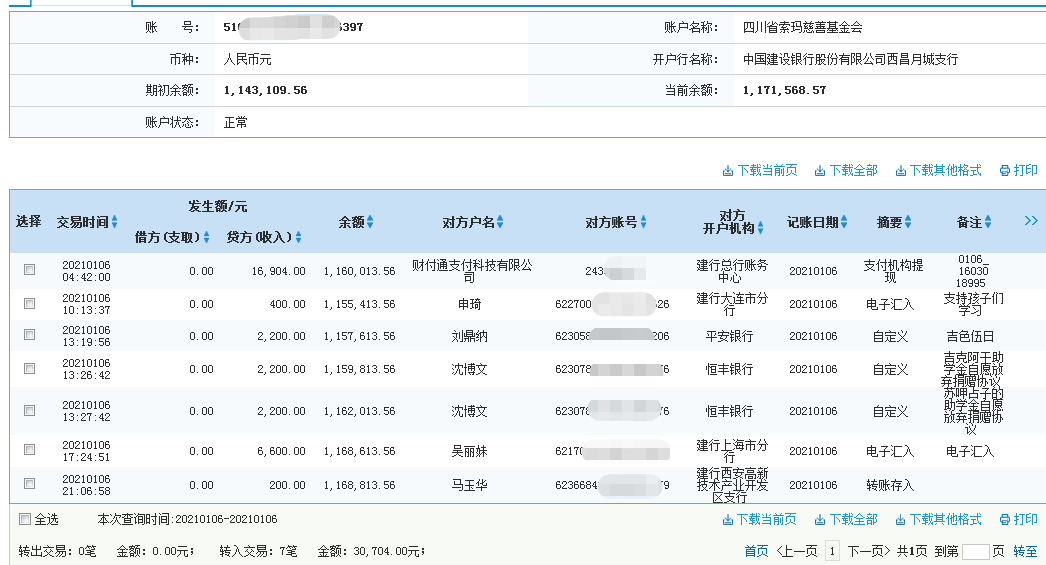Click top 下载当前页 download link
Viewport: 1046px width, 565px height.
tap(760, 171)
